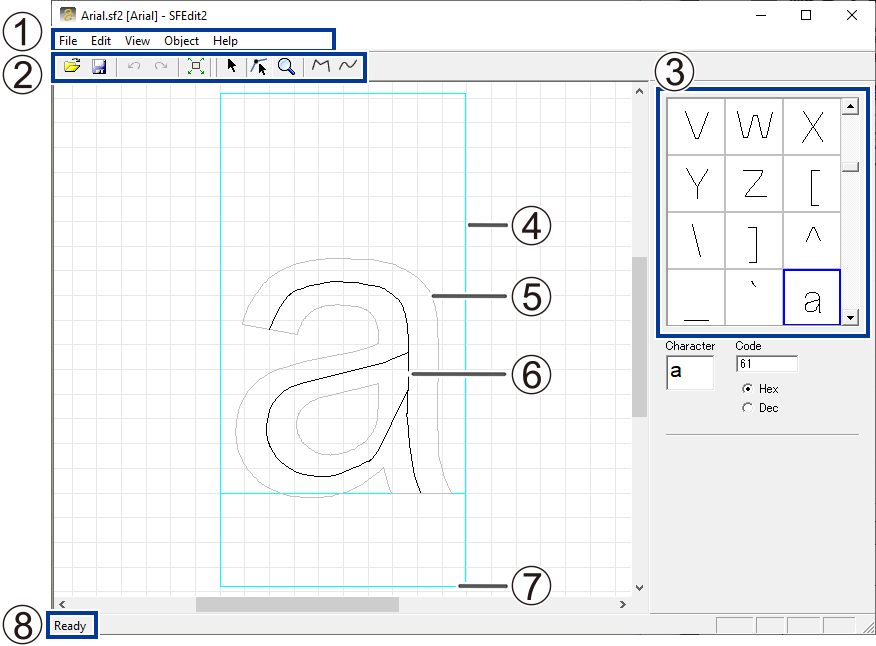The height and width of the screenshot is (646, 876).
Task: Activate the magnifier Zoom tool
Action: tap(286, 66)
